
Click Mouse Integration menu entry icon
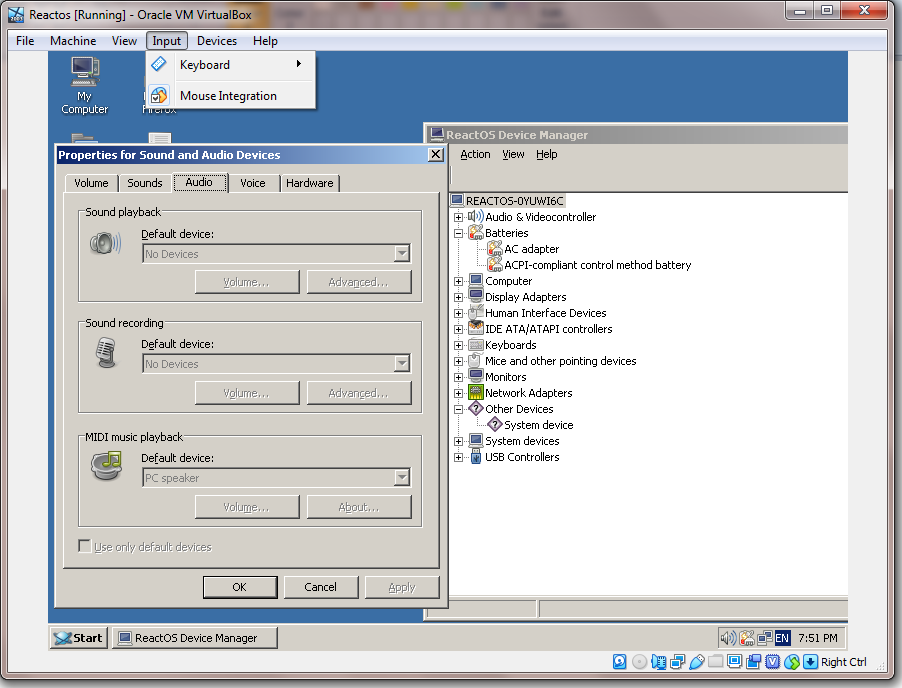[159, 95]
